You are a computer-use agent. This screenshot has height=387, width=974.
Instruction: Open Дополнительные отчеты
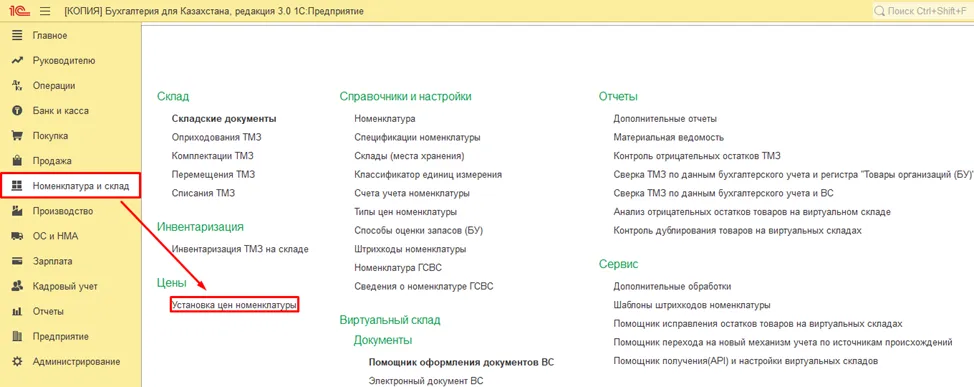(x=665, y=119)
